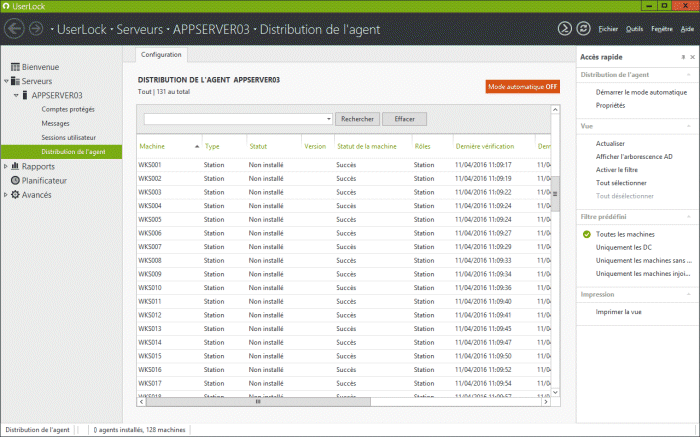The width and height of the screenshot is (700, 437).
Task: Click the horizontal scrollbar thumb
Action: tap(258, 402)
